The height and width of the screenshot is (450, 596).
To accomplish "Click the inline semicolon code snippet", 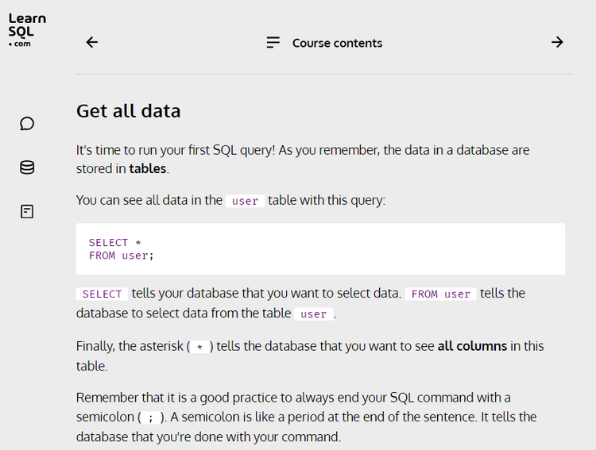I will point(151,418).
